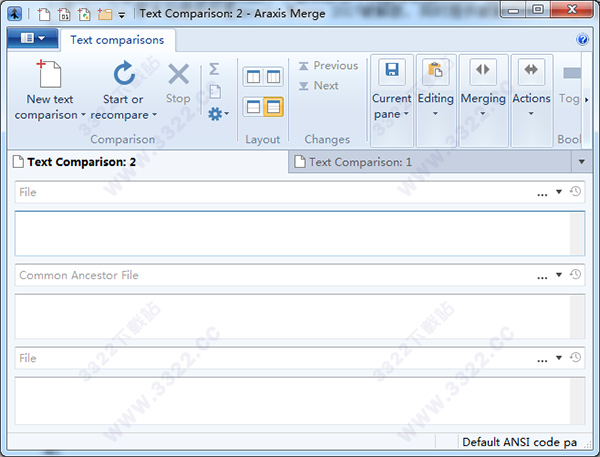This screenshot has width=600, height=457.
Task: Browse for the first File with ellipsis
Action: [542, 193]
